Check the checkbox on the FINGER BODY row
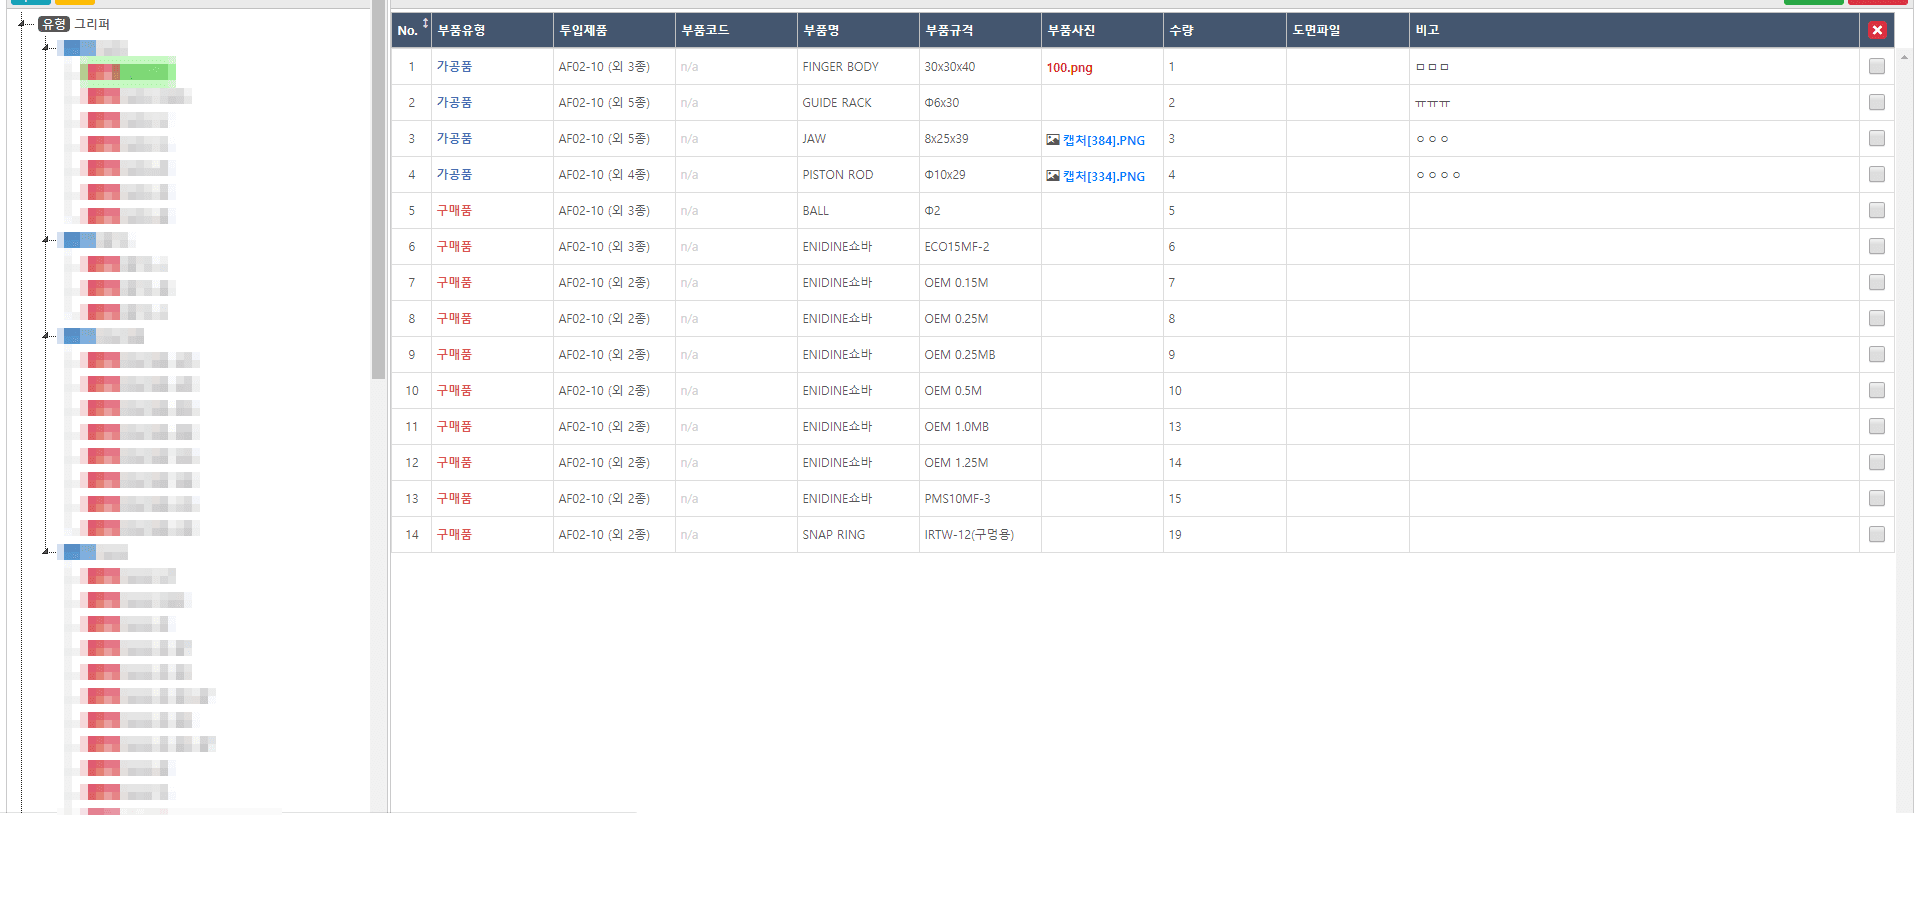The image size is (1920, 916). pos(1876,66)
